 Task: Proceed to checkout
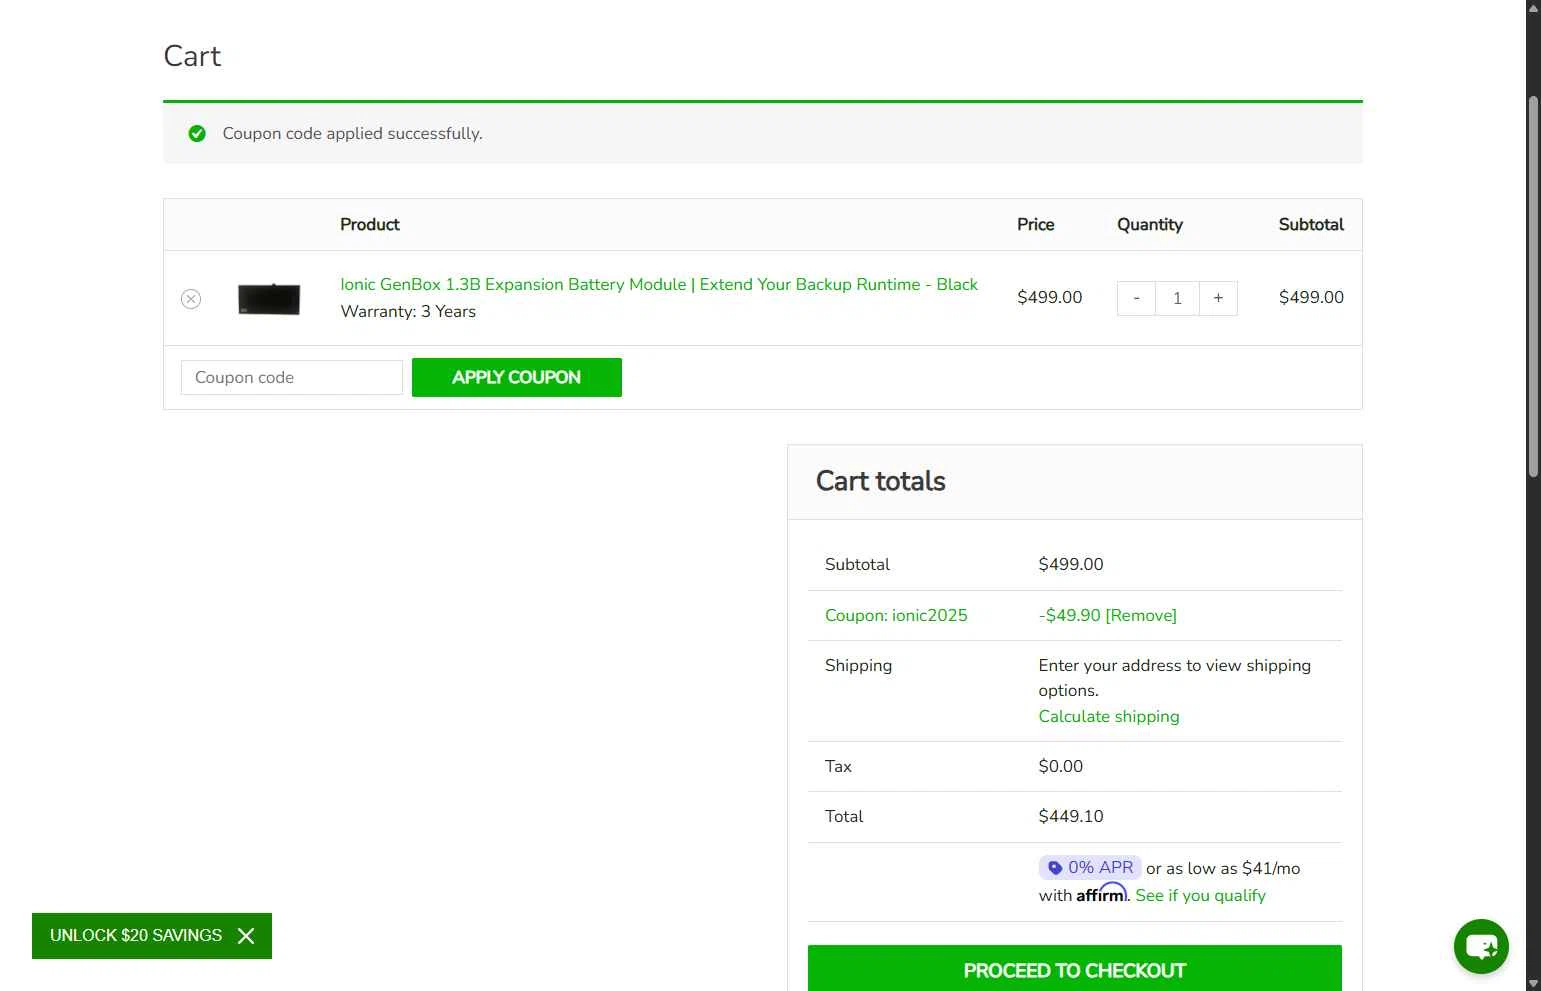click(x=1075, y=969)
